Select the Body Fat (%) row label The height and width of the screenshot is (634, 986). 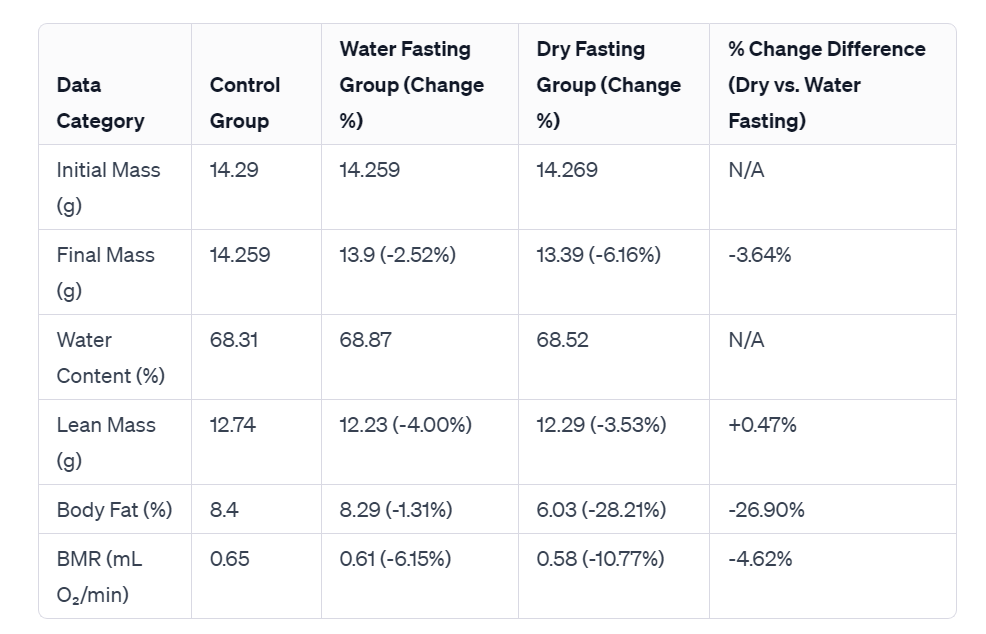(x=114, y=510)
